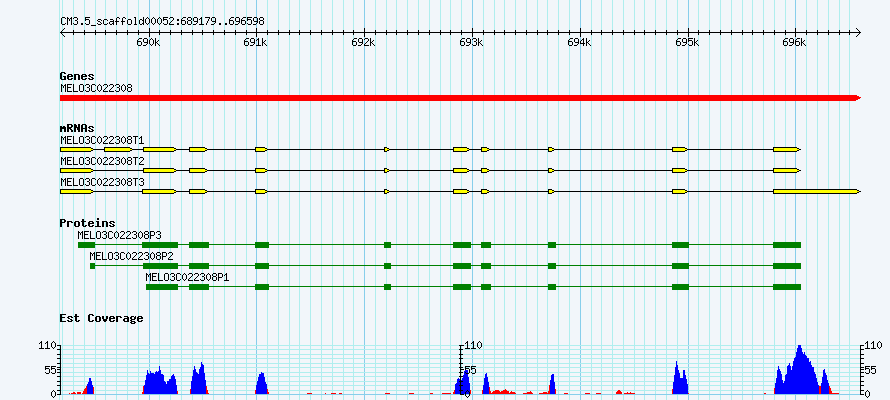Image resolution: width=890 pixels, height=400 pixels.
Task: Open the MELO3C022308P3 protein label
Action: point(120,235)
